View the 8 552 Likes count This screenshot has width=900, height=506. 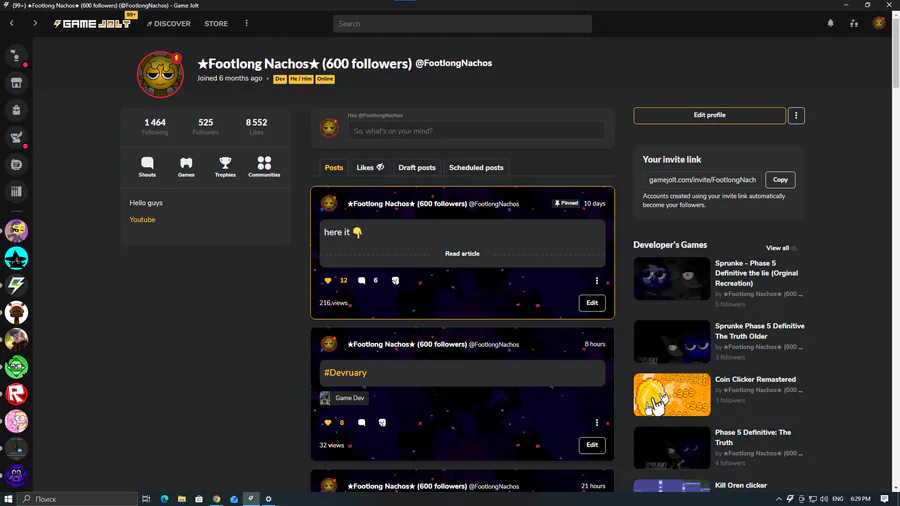click(256, 126)
